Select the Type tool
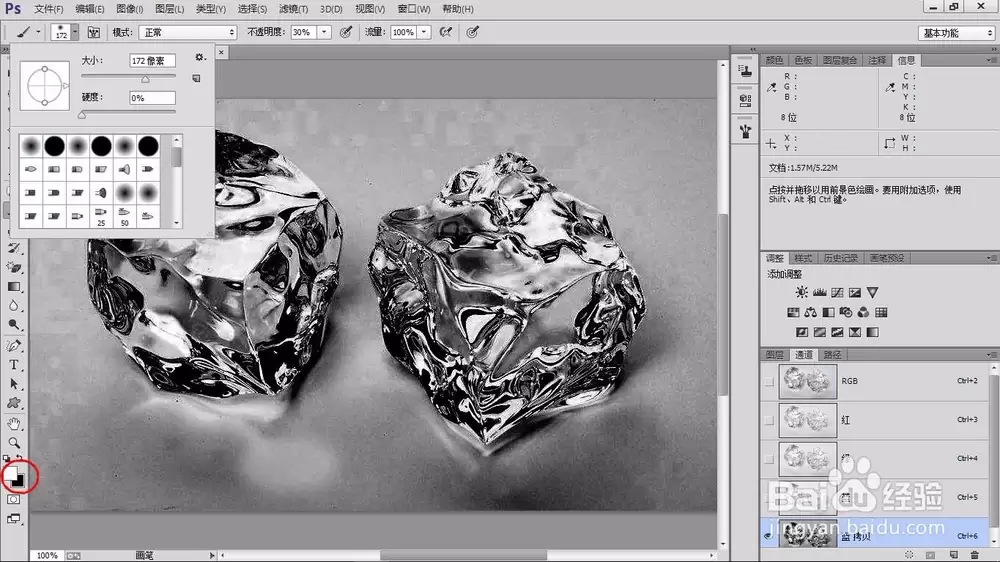The image size is (1000, 562). tap(13, 366)
